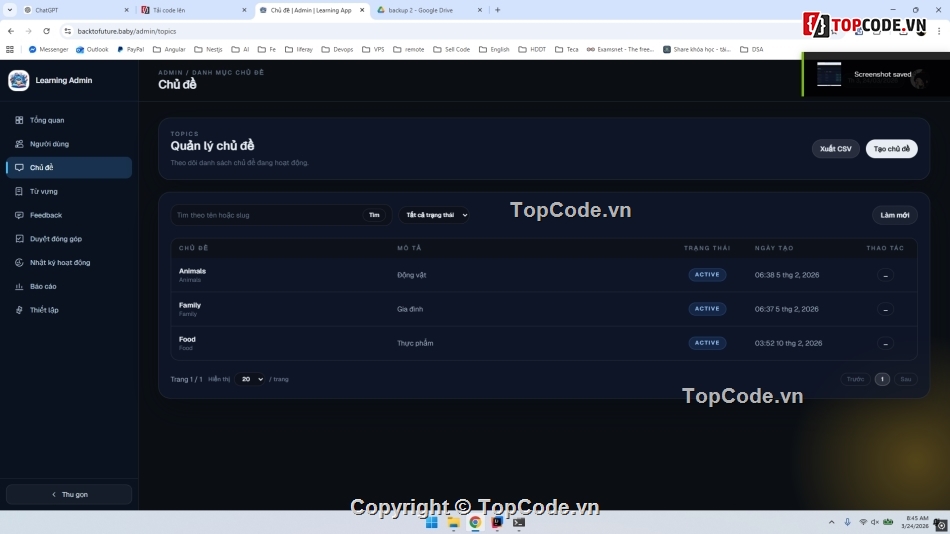
Task: Open the rows-per-page 20 dropdown
Action: 249,379
